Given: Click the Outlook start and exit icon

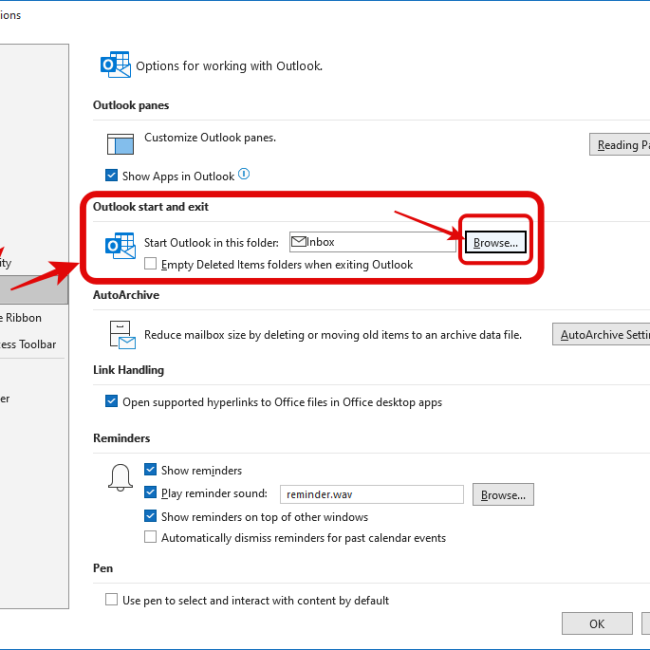Looking at the screenshot, I should [120, 245].
